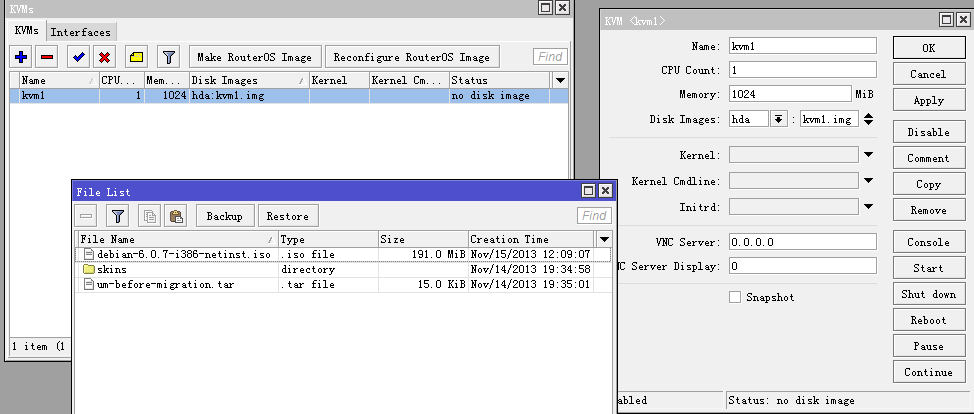Viewport: 974px width, 414px height.
Task: Paste file icon in File List toolbar
Action: click(x=176, y=216)
